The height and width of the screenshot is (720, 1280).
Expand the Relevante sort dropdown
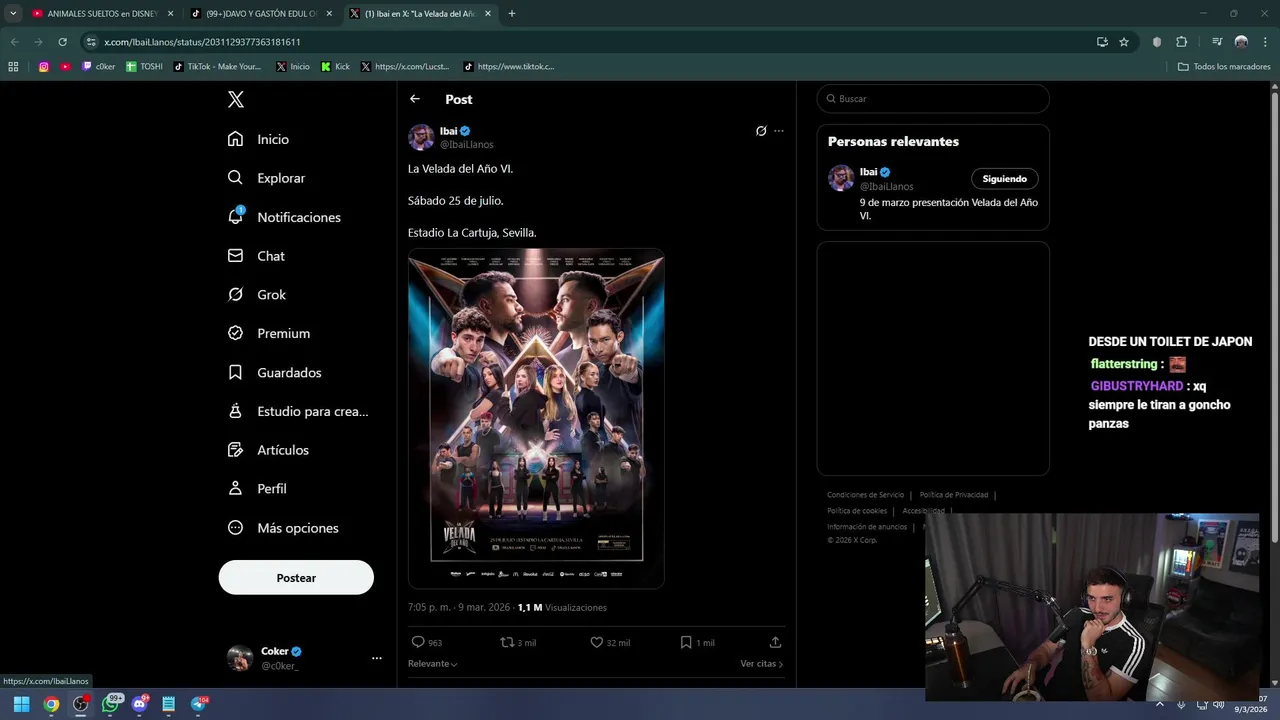433,664
